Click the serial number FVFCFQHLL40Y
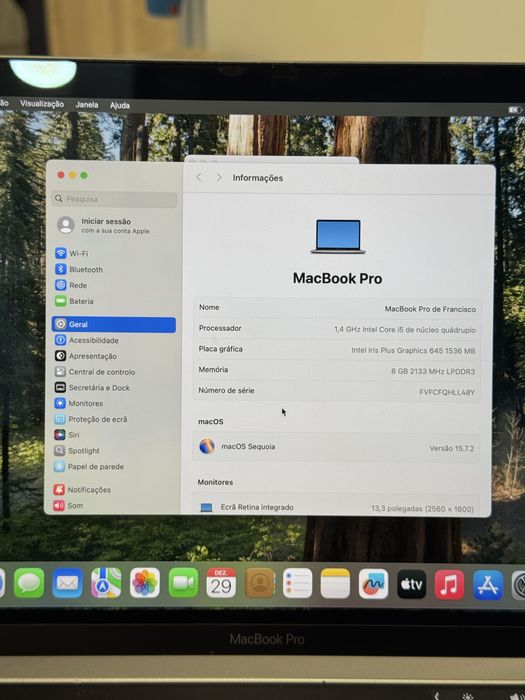The image size is (525, 700). tap(446, 392)
